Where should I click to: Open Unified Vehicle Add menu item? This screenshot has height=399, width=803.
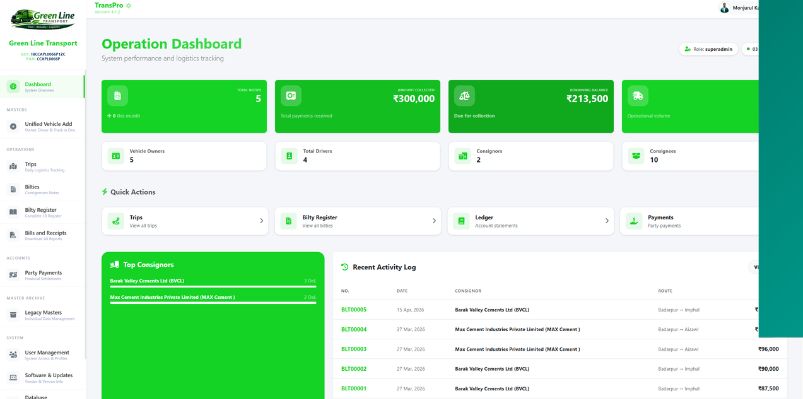tap(43, 127)
